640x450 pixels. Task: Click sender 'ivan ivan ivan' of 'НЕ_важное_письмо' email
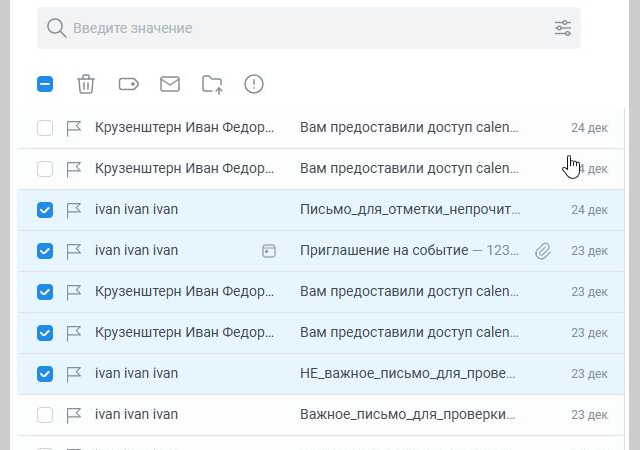[x=136, y=373]
